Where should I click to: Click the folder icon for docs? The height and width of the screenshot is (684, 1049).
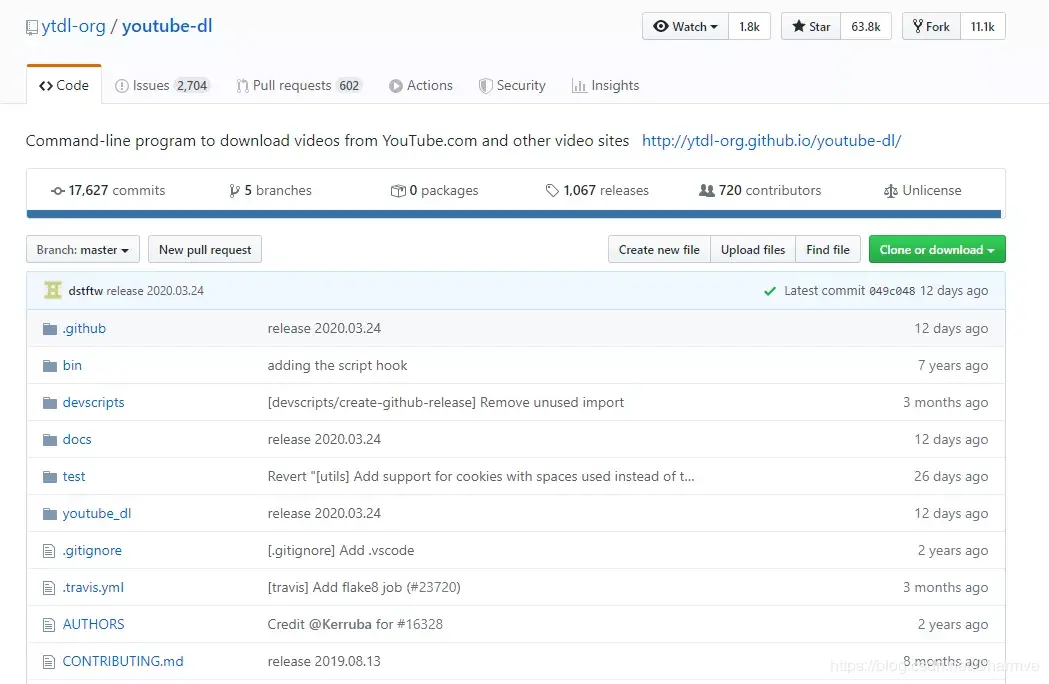[x=50, y=440]
